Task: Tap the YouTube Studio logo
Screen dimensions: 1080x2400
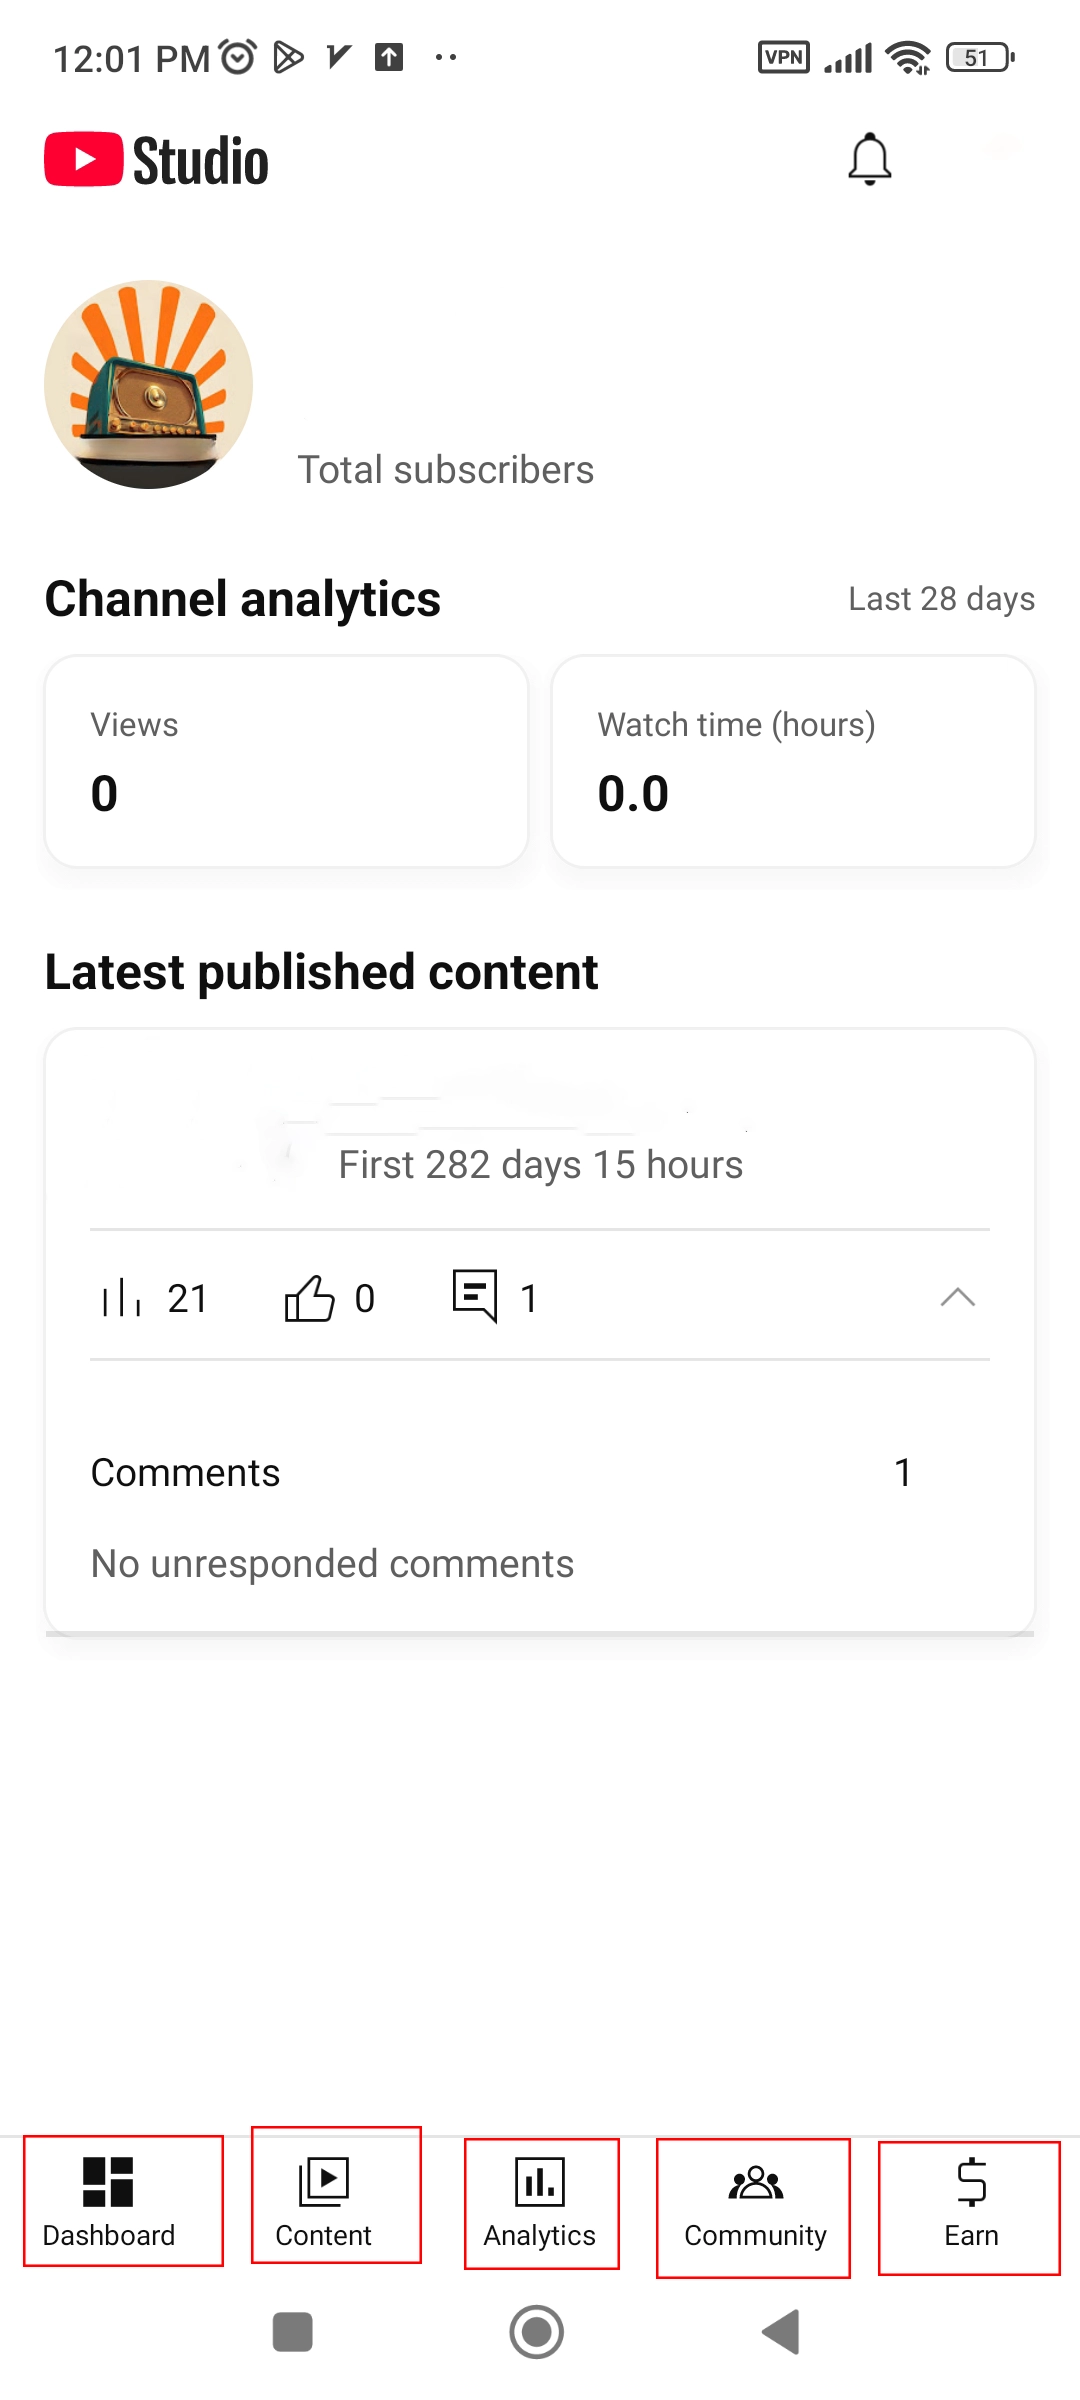Action: pos(157,160)
